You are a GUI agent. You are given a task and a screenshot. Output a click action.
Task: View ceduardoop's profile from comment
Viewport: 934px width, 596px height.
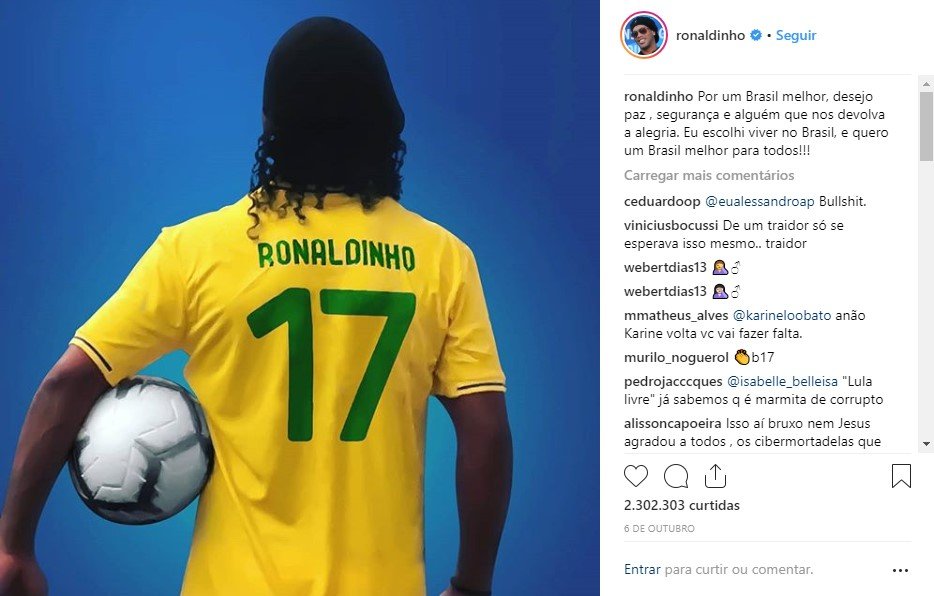(x=662, y=201)
